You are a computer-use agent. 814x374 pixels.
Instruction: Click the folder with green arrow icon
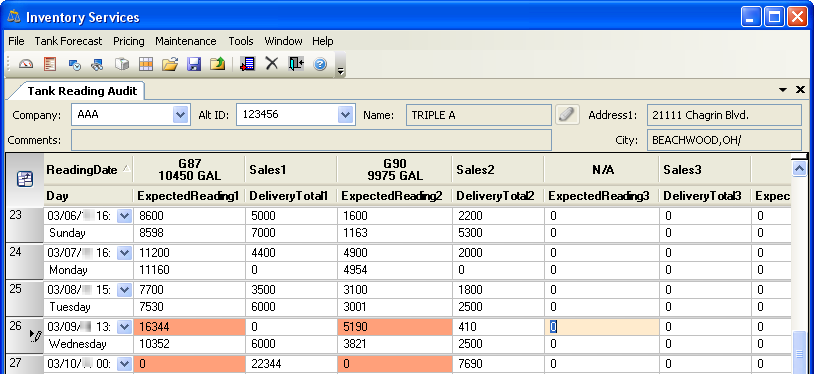click(x=218, y=64)
